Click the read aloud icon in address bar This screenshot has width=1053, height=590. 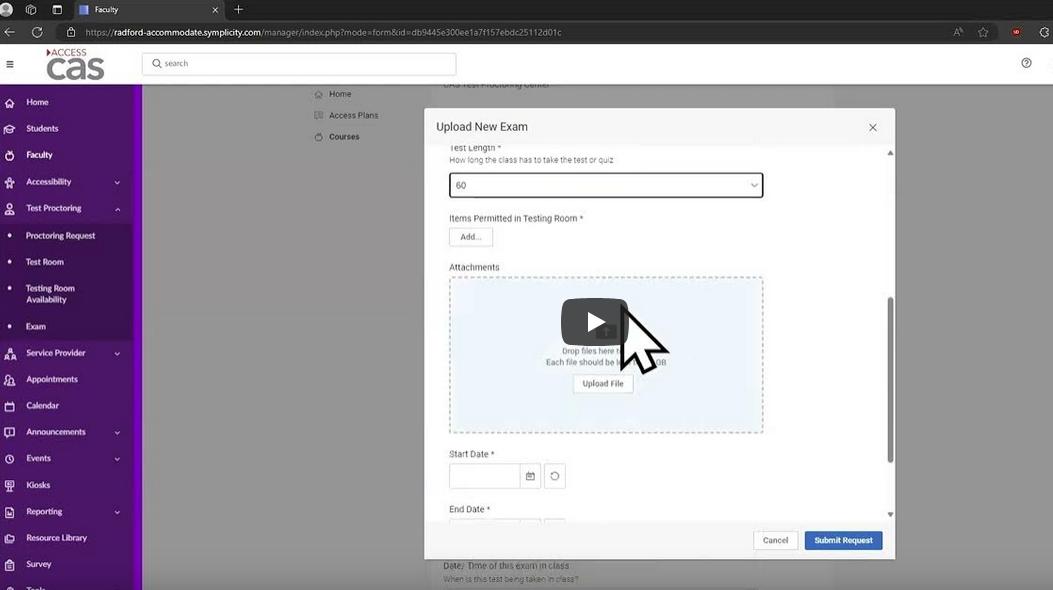pyautogui.click(x=958, y=32)
